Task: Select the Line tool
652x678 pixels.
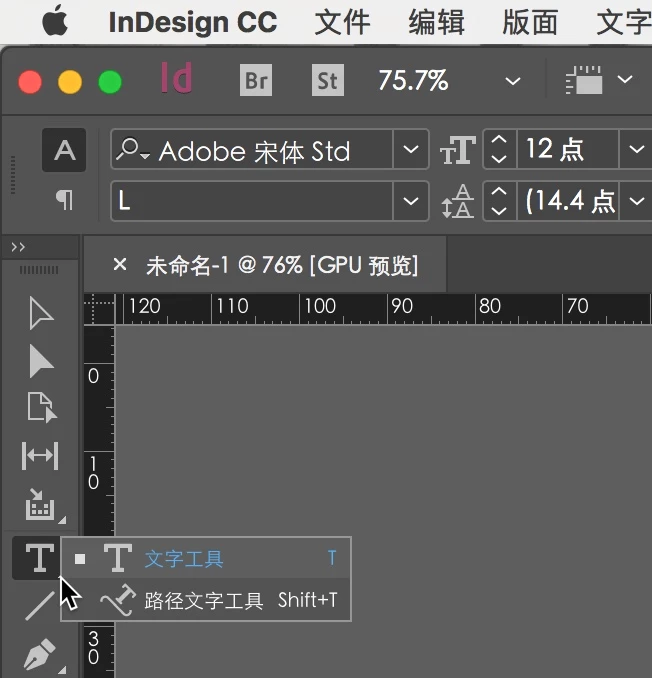Action: click(x=40, y=605)
